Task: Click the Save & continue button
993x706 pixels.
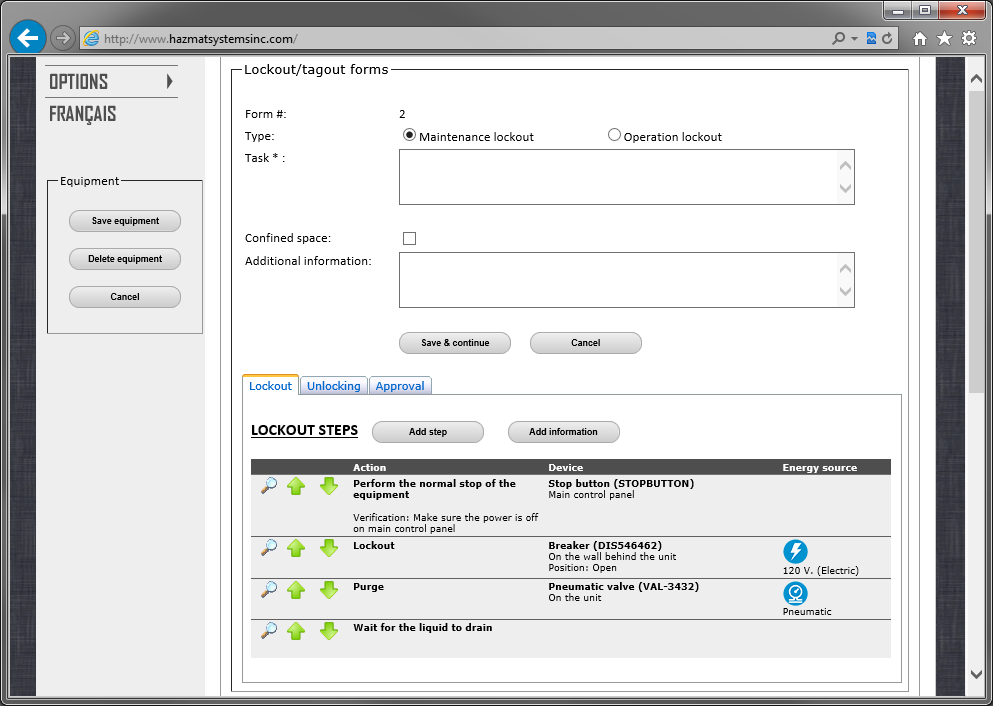Action: tap(455, 343)
